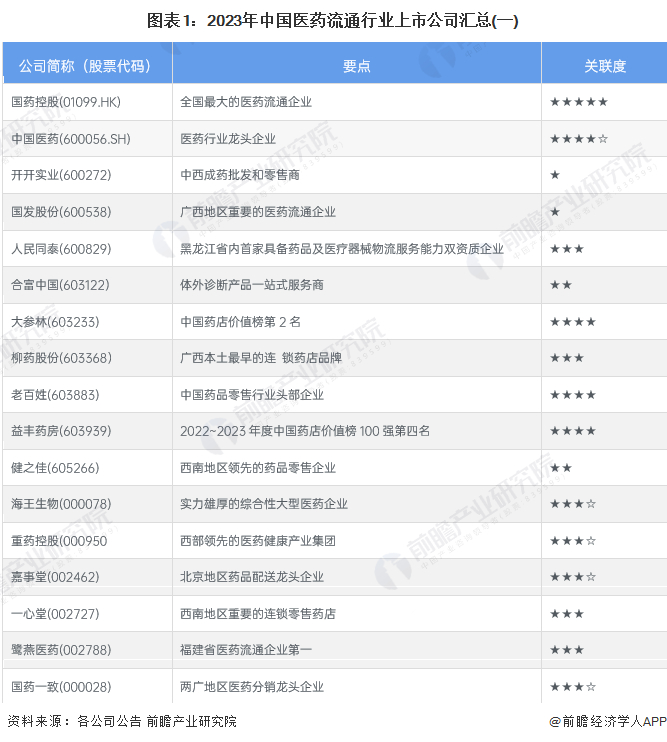This screenshot has height=742, width=667.
Task: Click the star rating for 国药一致
Action: click(572, 687)
